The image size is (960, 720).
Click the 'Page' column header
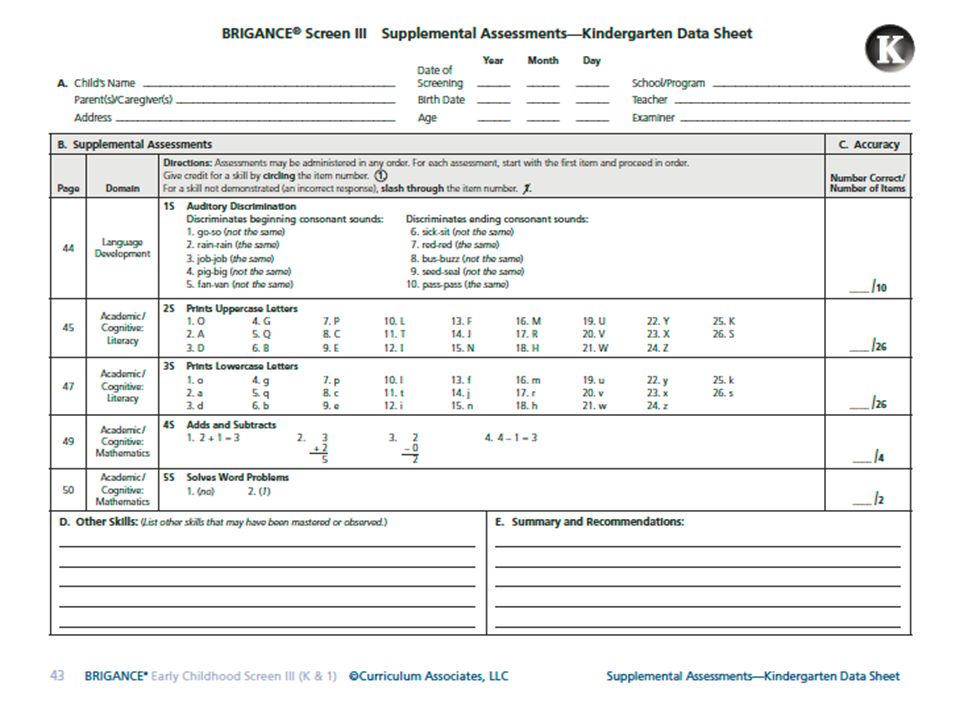68,189
